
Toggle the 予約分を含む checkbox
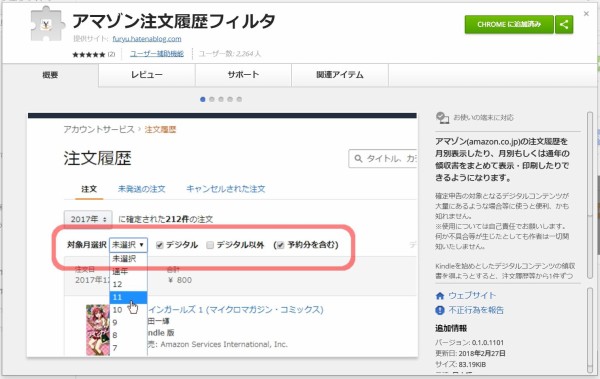[280, 245]
